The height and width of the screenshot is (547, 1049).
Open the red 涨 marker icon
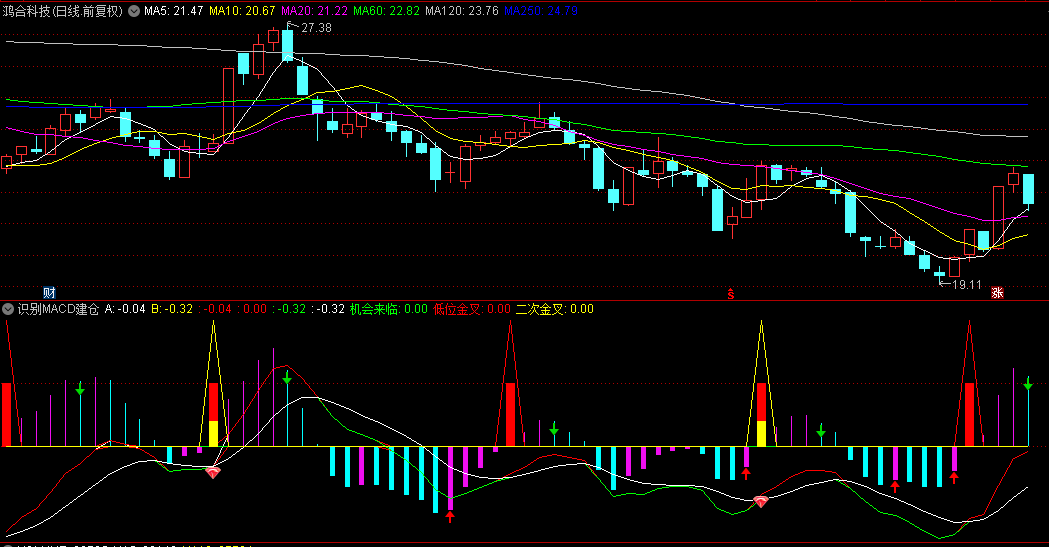coord(997,292)
